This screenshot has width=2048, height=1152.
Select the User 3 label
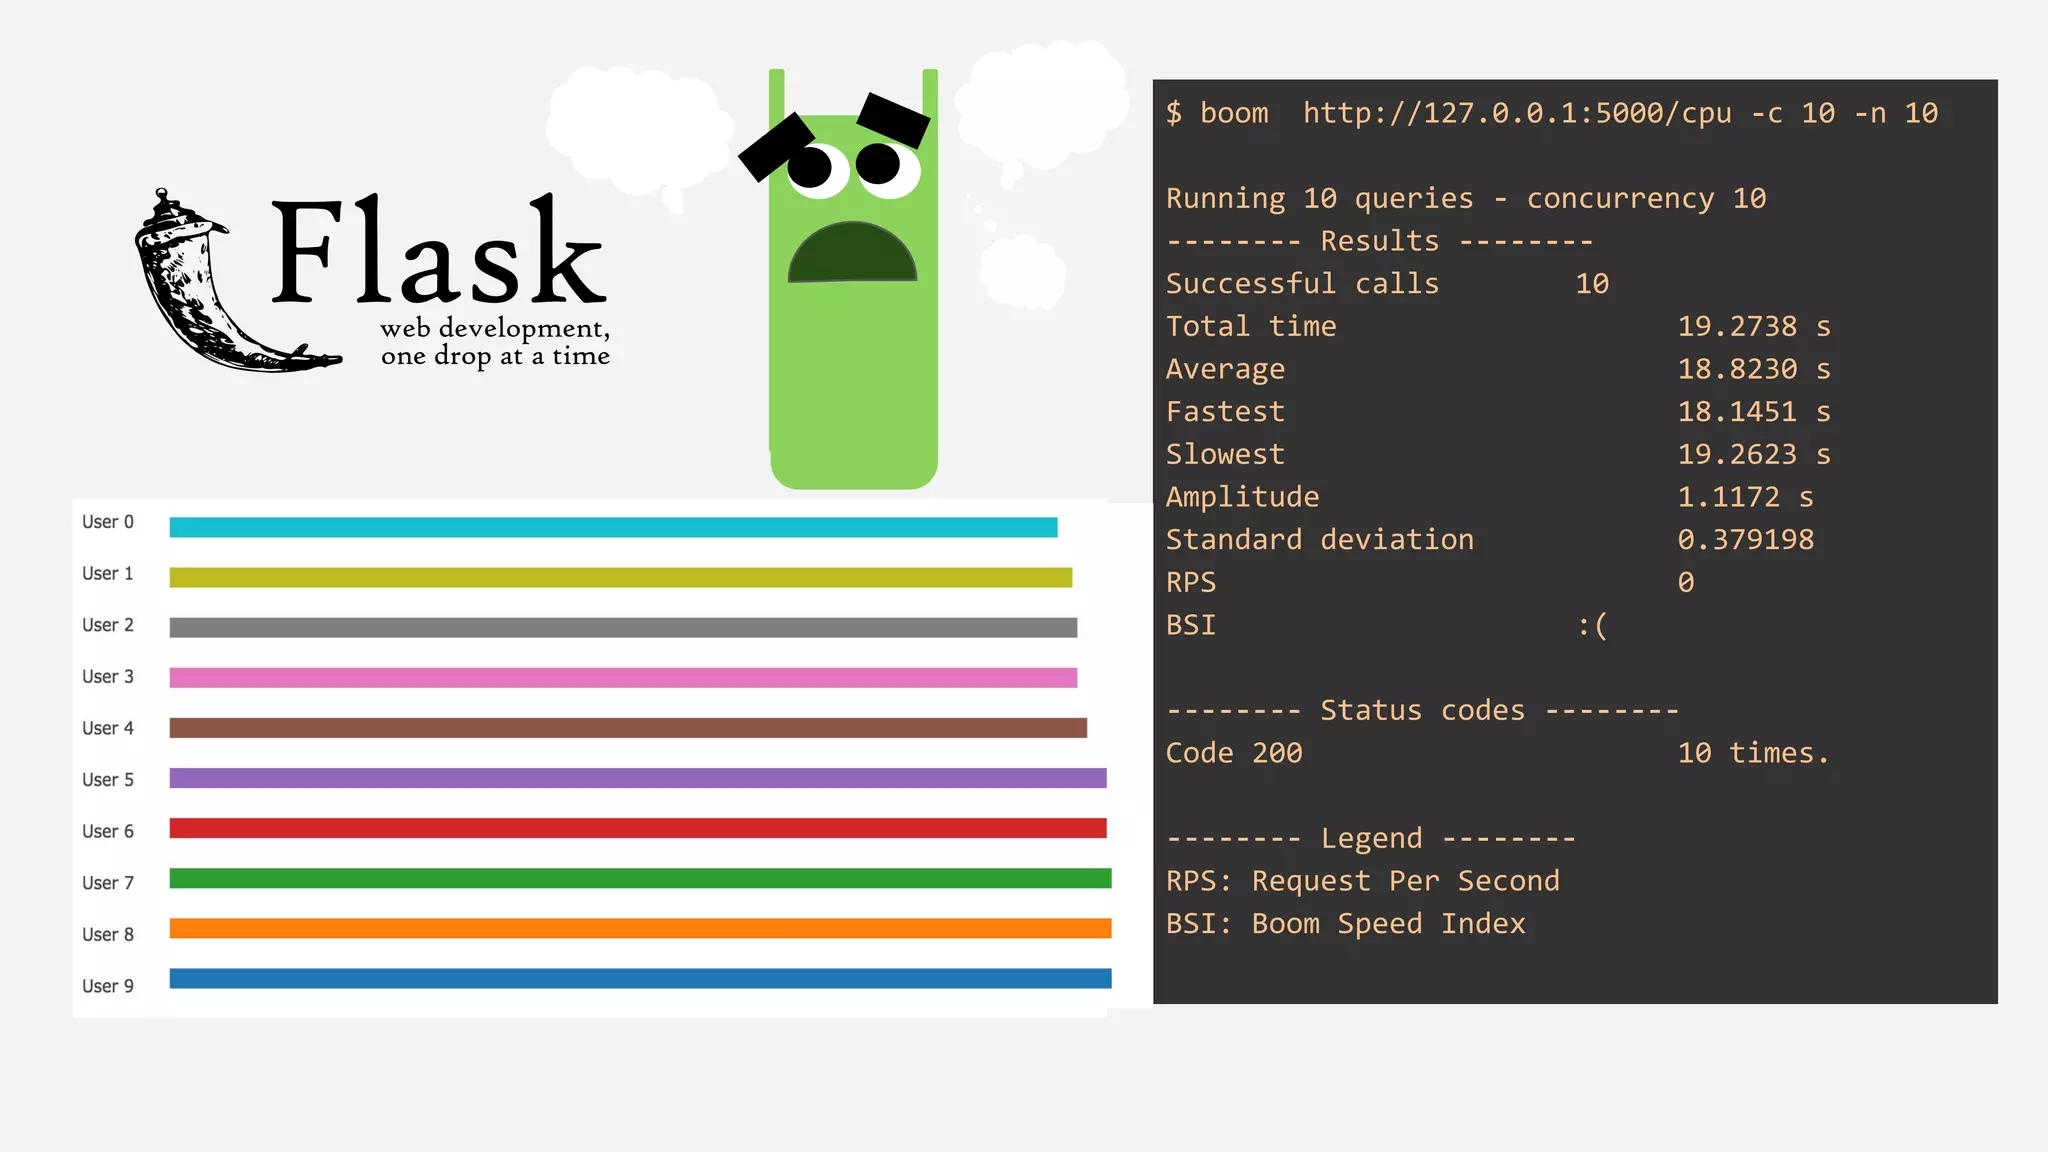(107, 677)
